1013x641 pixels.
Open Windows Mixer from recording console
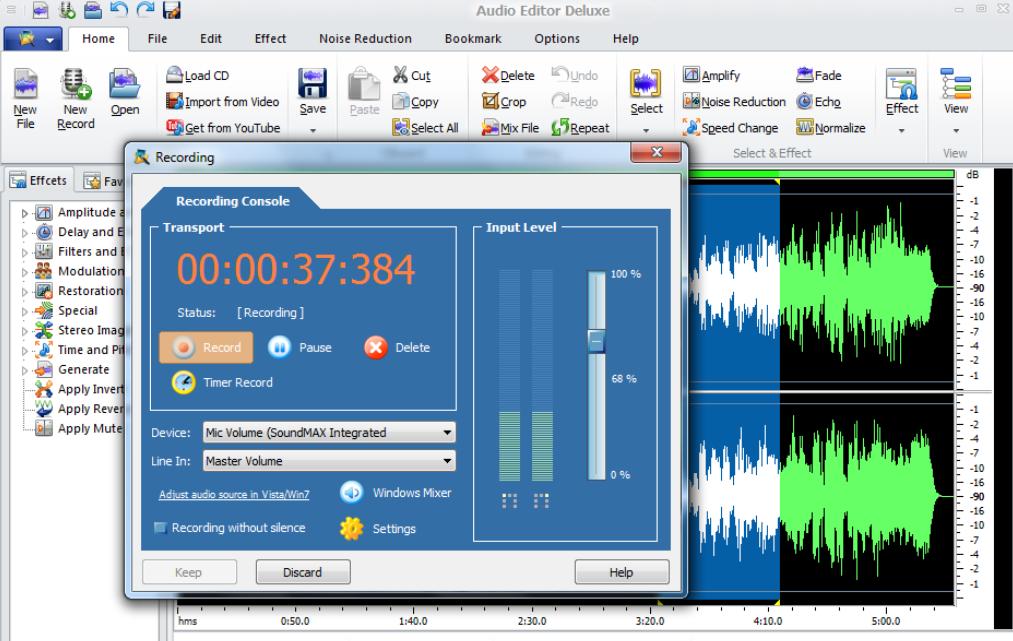coord(351,492)
